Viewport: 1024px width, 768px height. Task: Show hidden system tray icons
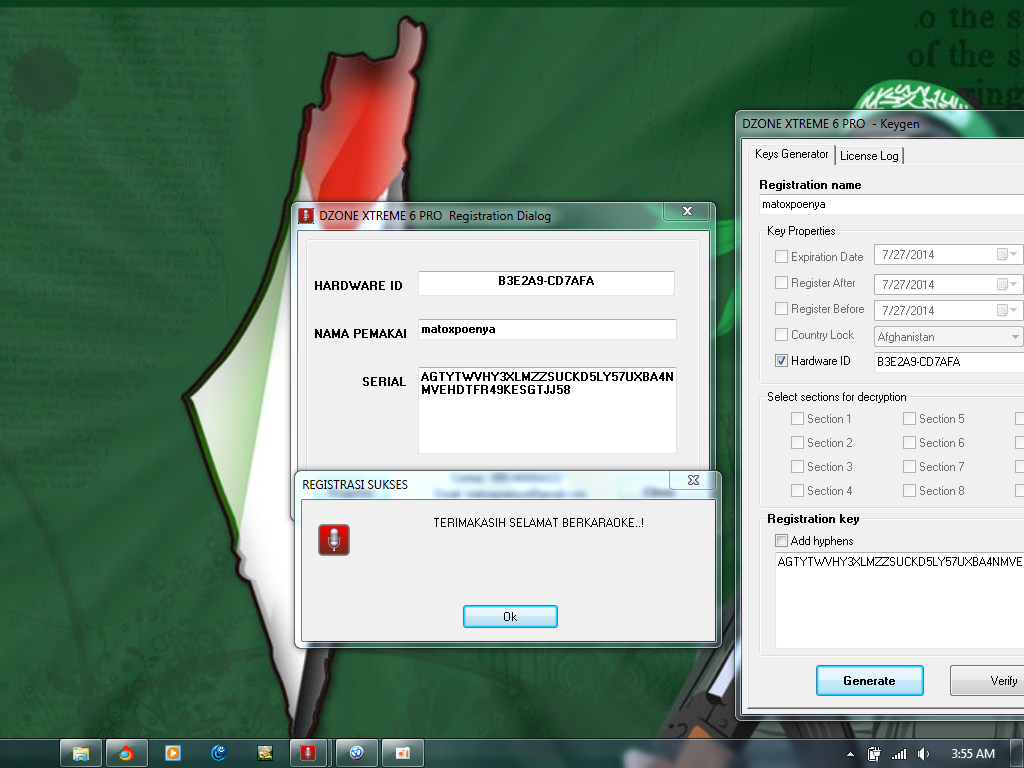pyautogui.click(x=850, y=754)
